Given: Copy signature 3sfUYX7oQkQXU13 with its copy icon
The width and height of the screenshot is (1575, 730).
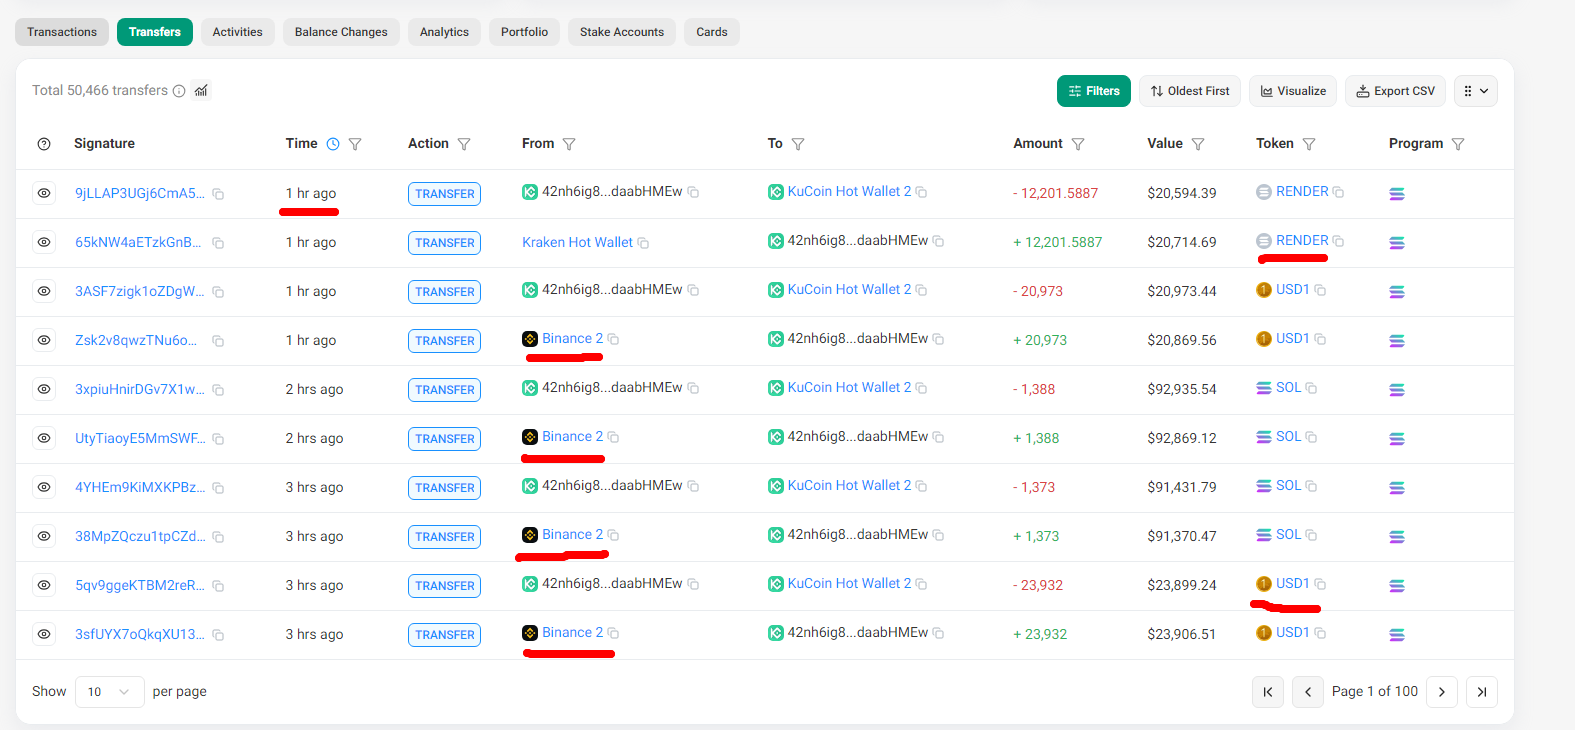Looking at the screenshot, I should (x=218, y=635).
